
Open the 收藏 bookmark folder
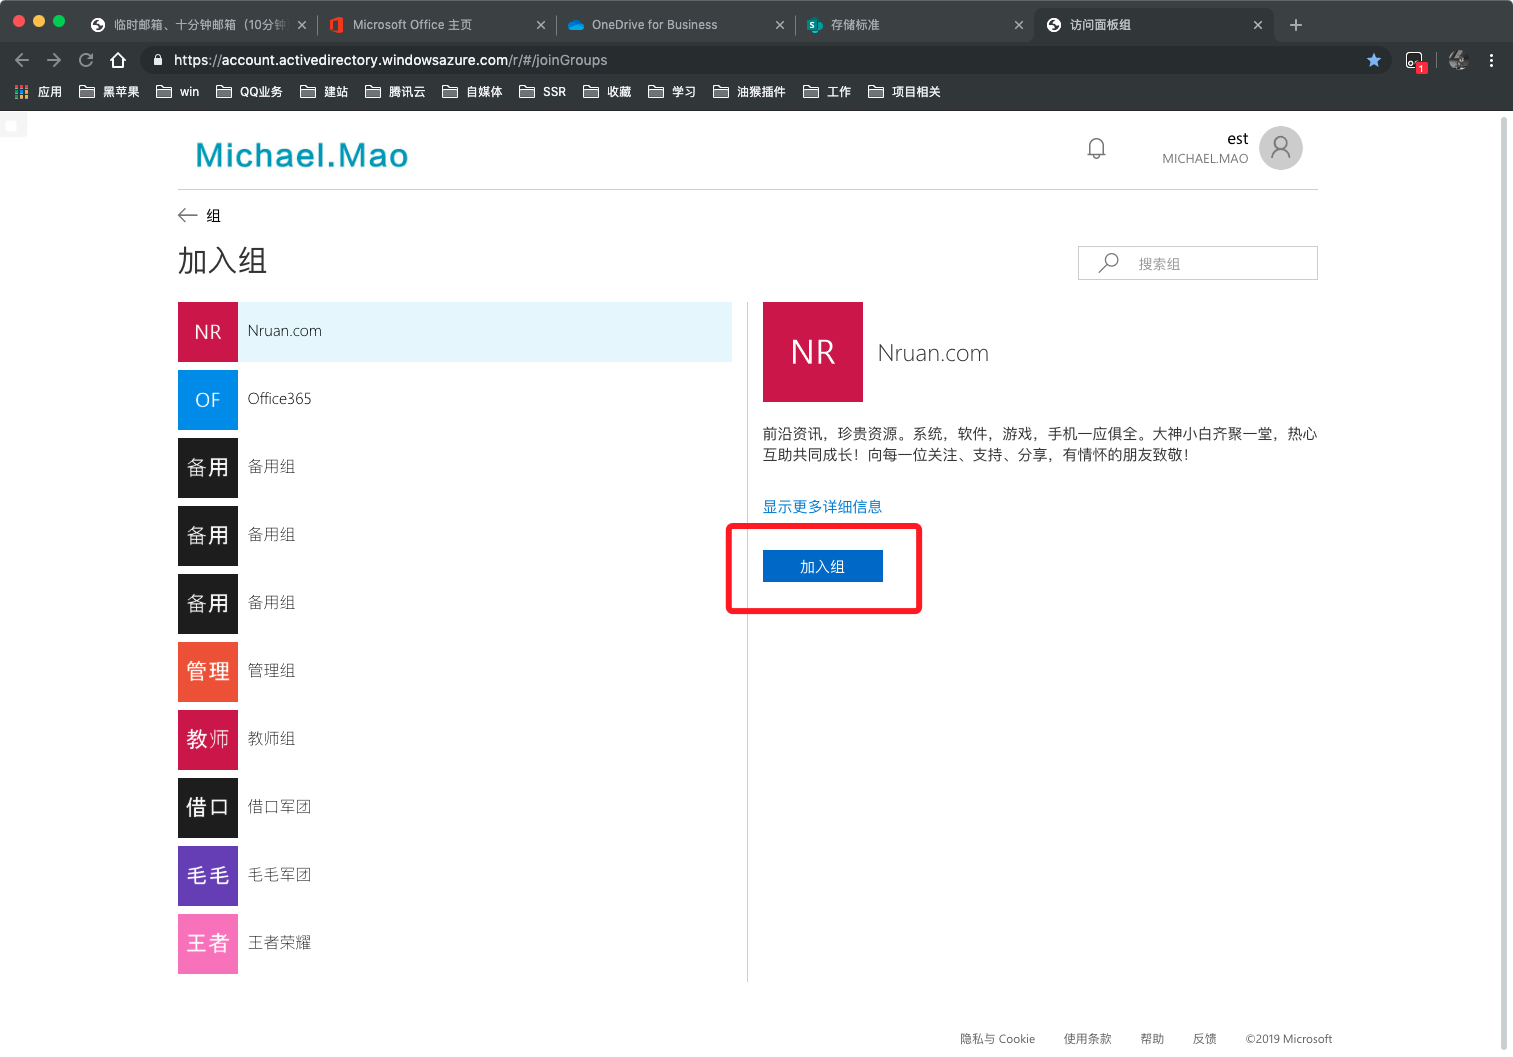pos(607,92)
